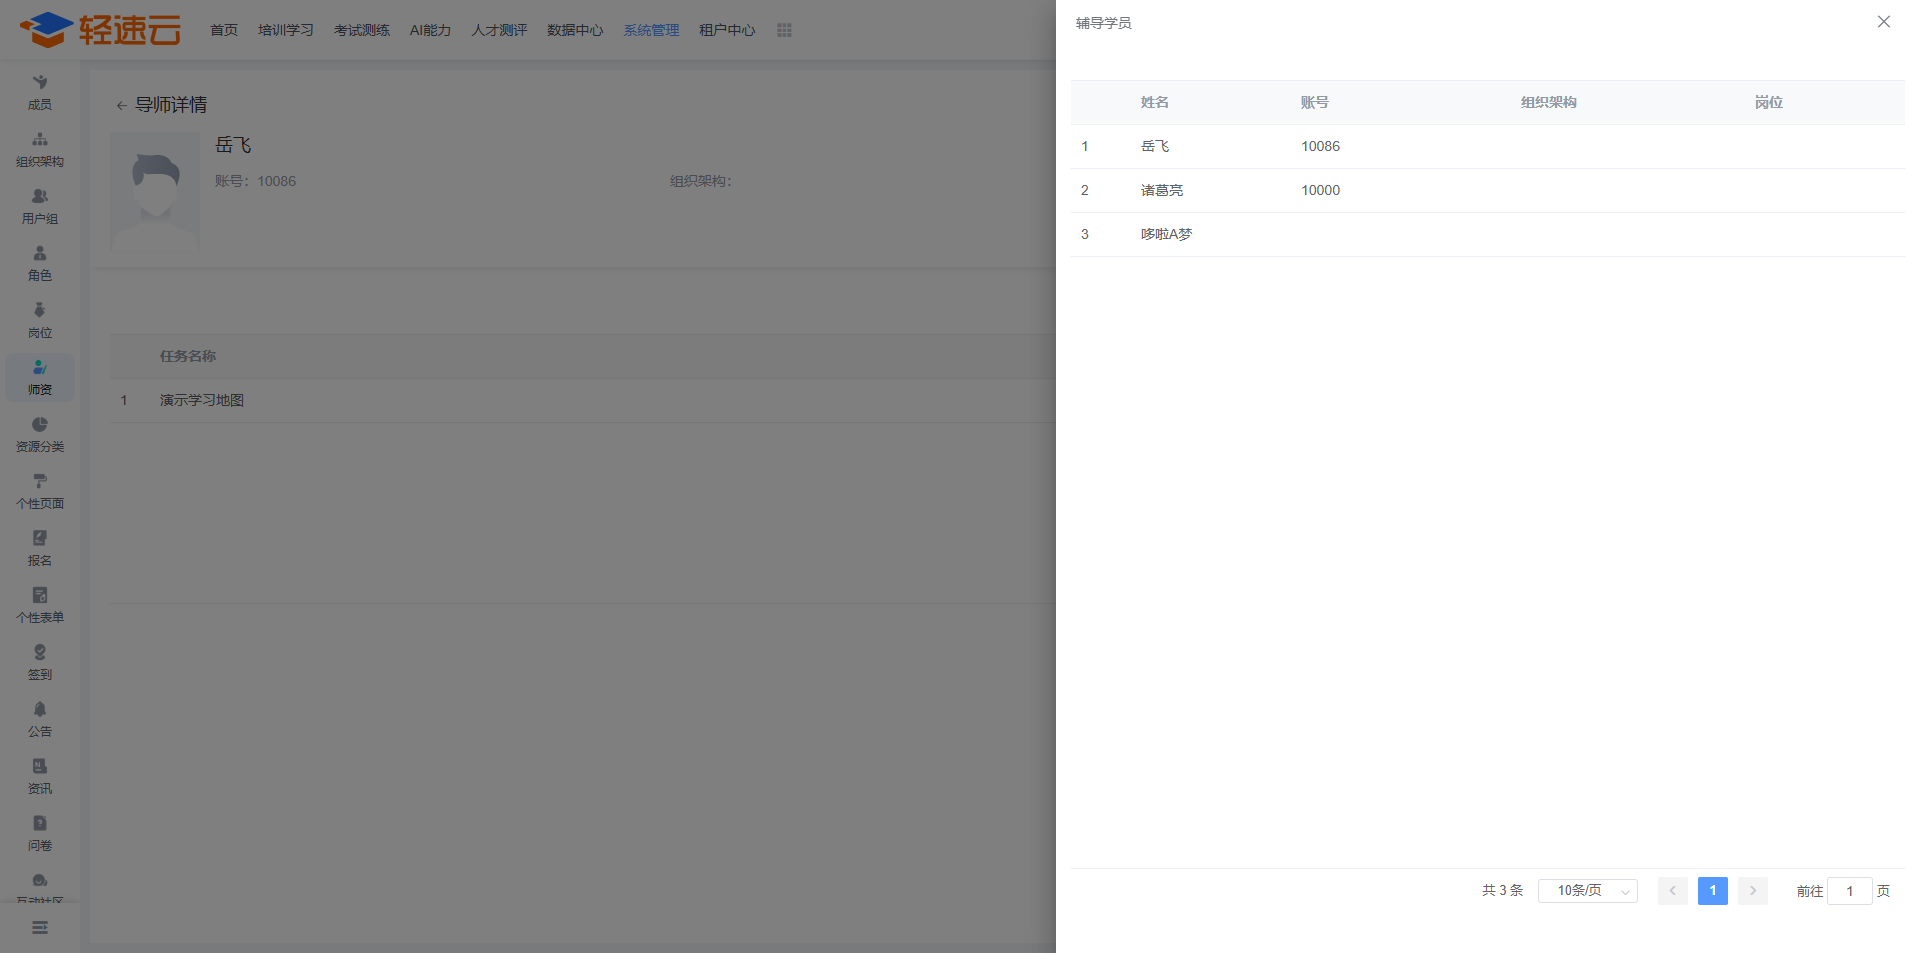Screen dimensions: 1920x953
Task: Click the 前往 page number input field
Action: pos(1849,890)
